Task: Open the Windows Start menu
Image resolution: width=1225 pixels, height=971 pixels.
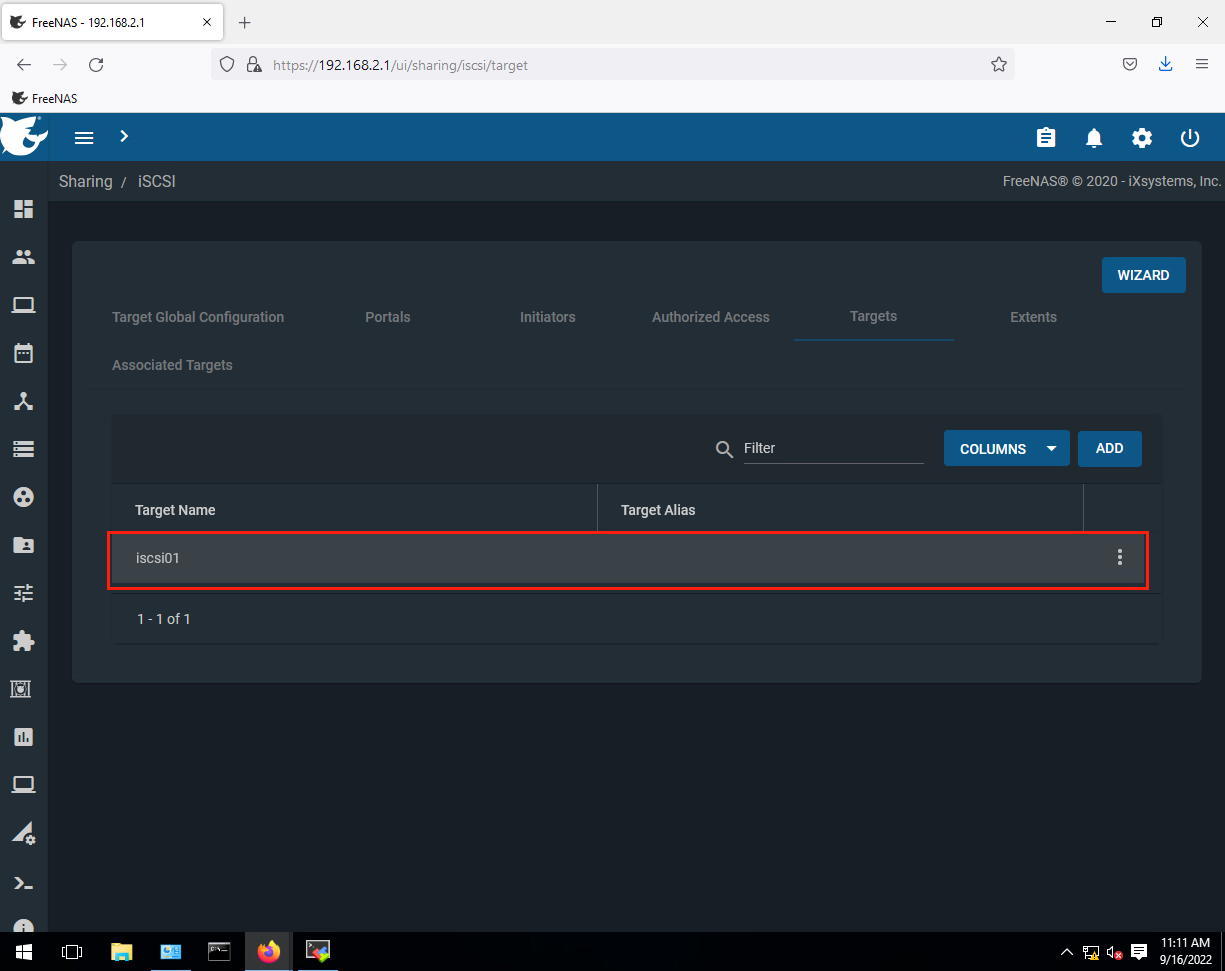Action: click(x=24, y=951)
